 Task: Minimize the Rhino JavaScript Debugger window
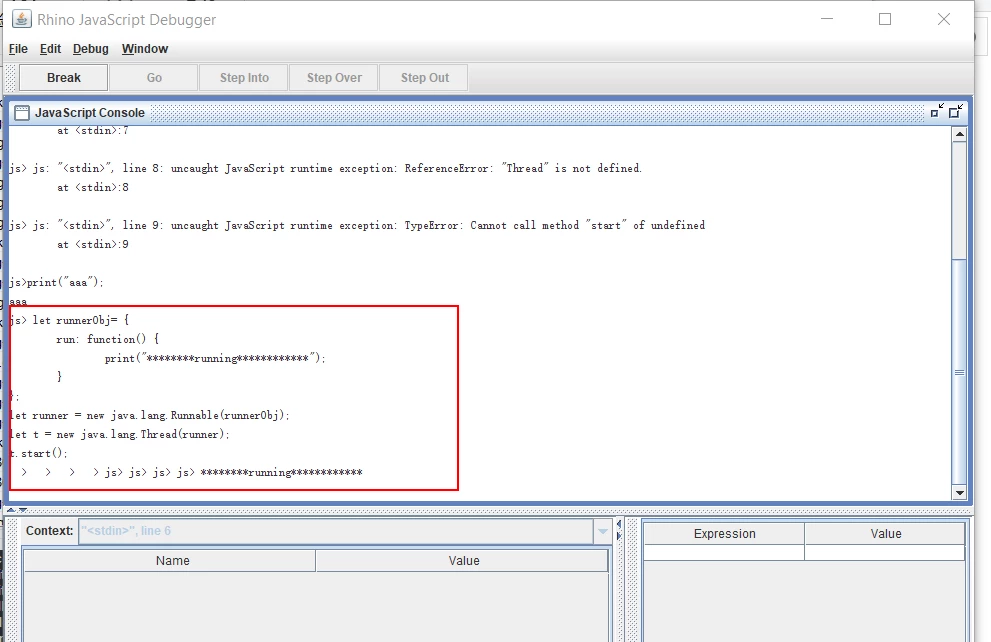pyautogui.click(x=827, y=19)
